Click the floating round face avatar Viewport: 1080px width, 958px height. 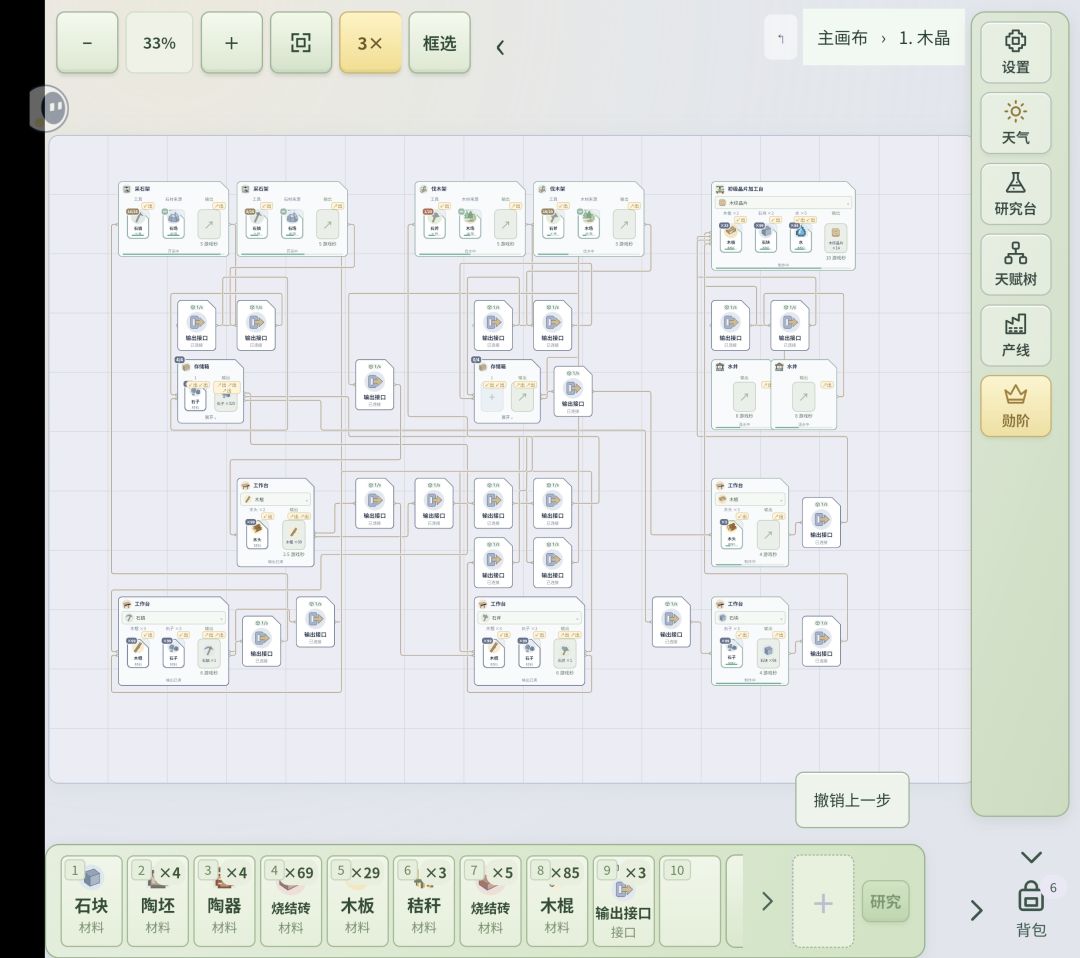point(49,108)
